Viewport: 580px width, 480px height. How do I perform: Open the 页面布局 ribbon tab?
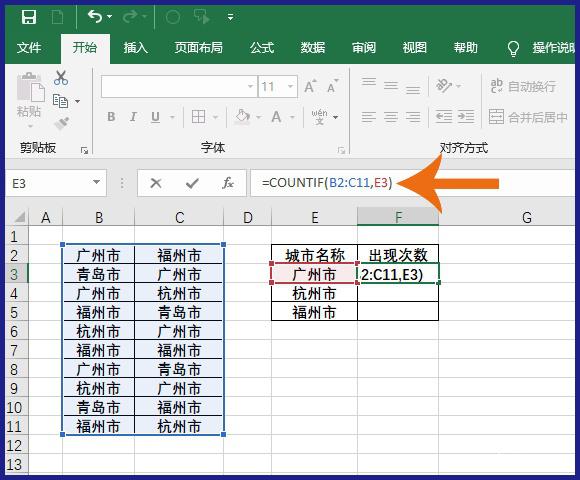(199, 48)
